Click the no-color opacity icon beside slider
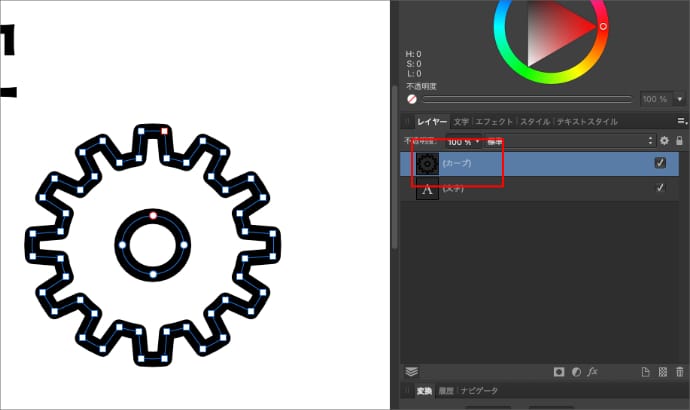Screen dimensions: 690x410 pos(412,99)
